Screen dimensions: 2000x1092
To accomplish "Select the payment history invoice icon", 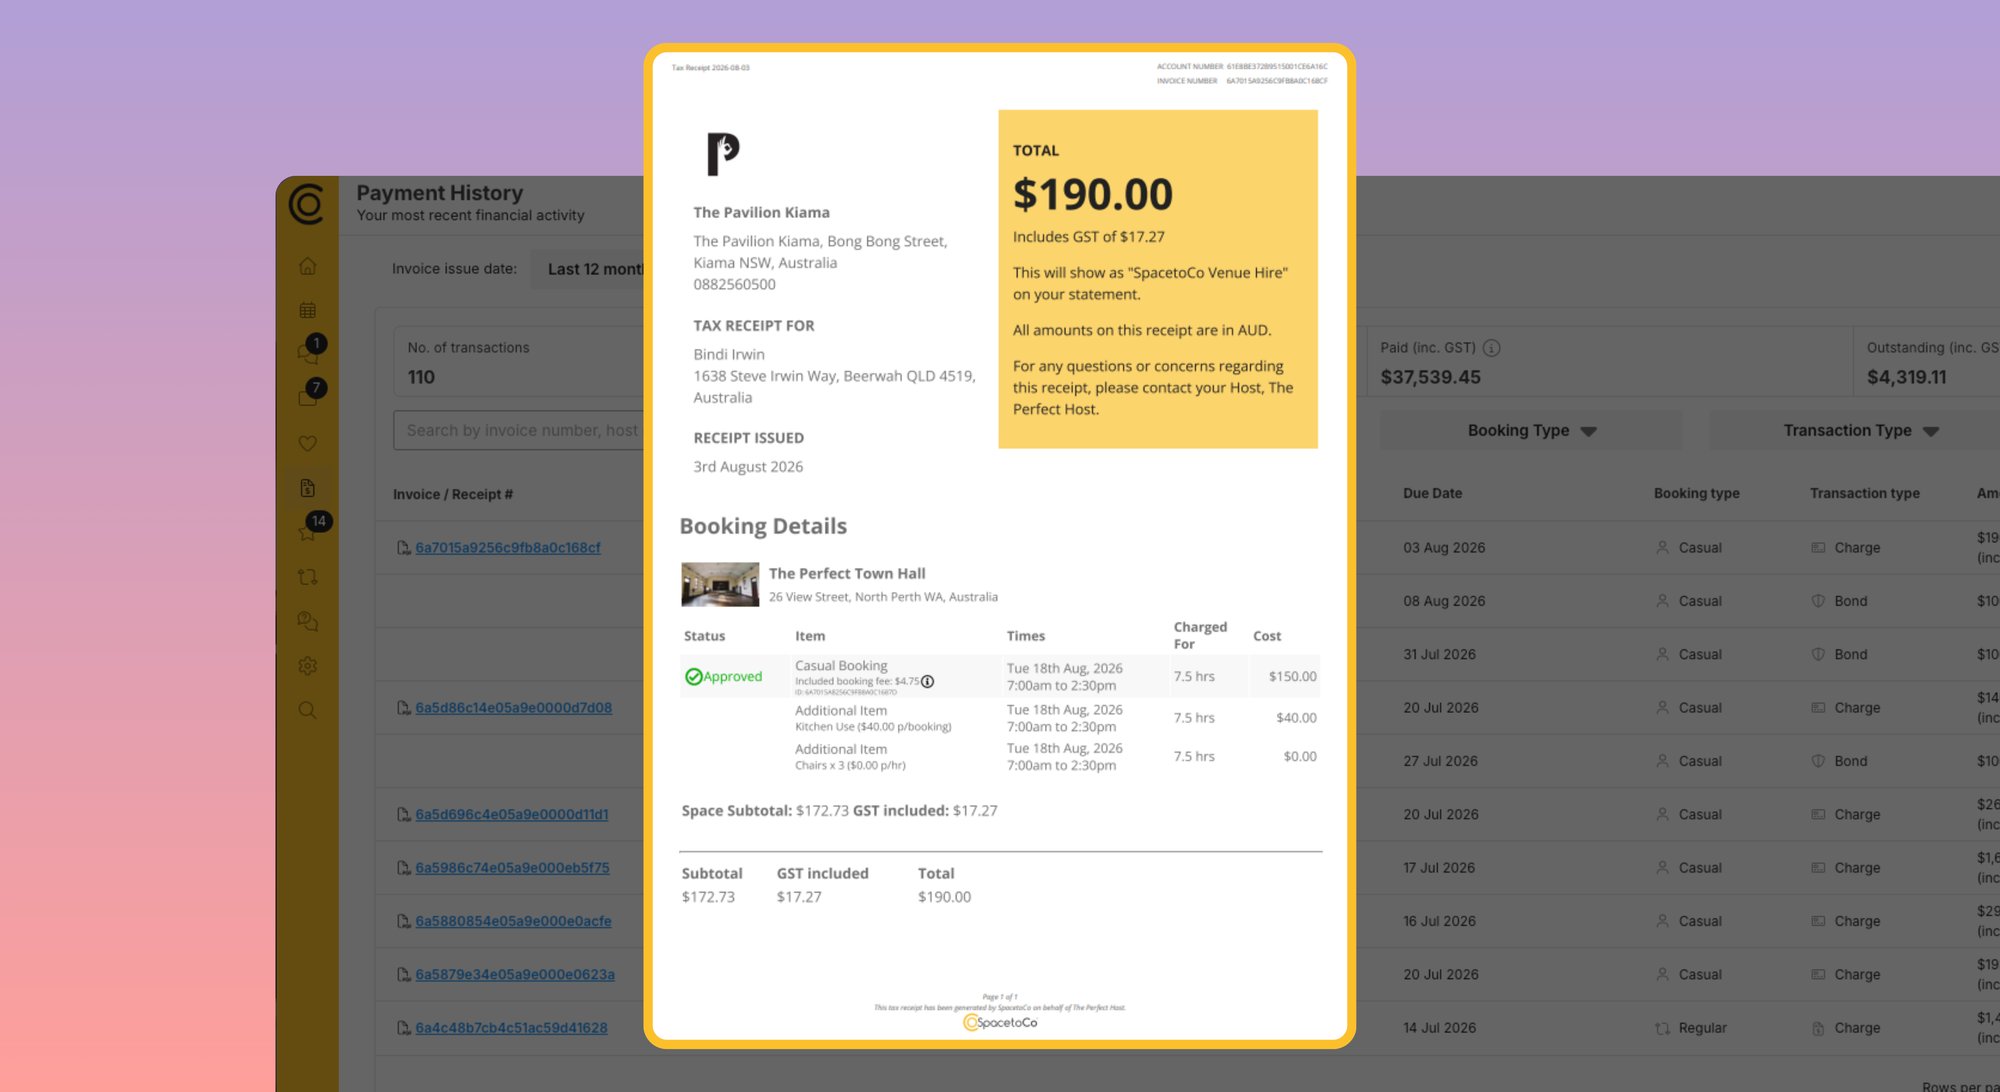I will pos(307,488).
